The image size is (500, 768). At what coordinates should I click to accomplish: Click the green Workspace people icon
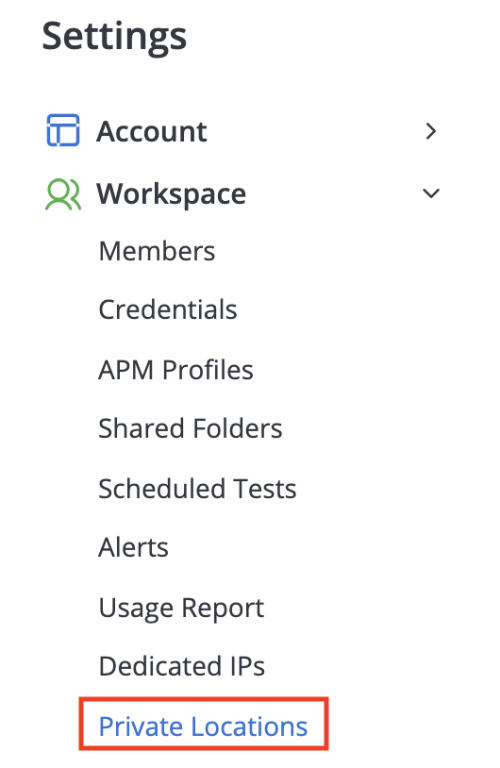tap(63, 194)
